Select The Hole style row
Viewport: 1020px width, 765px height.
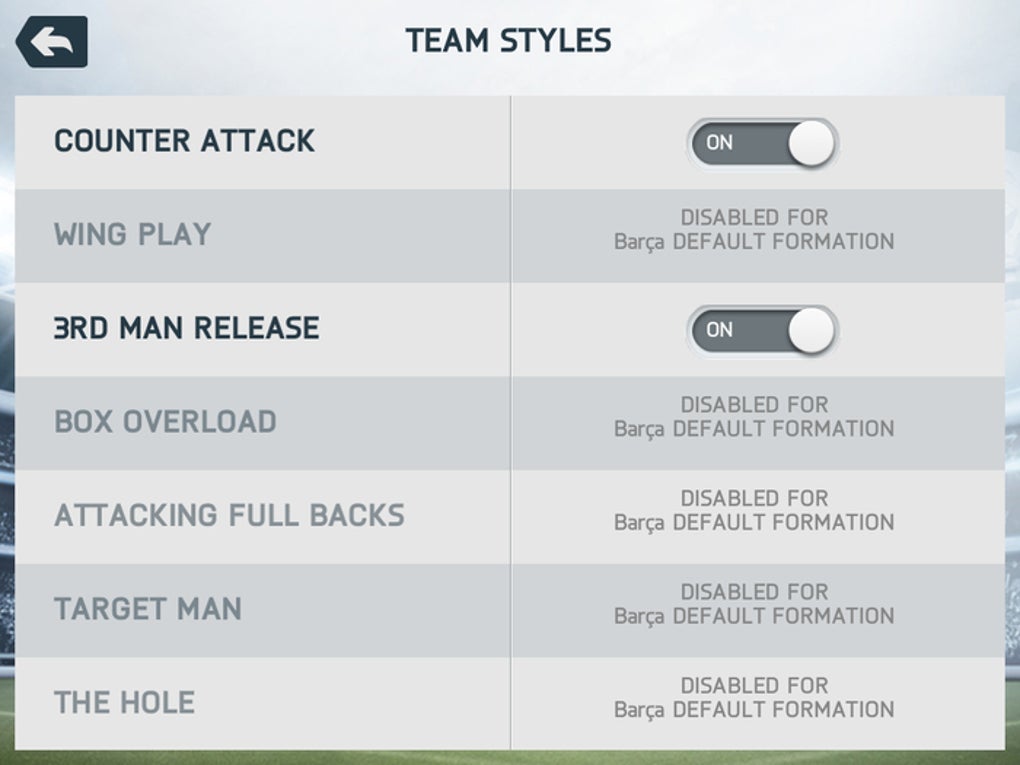click(x=510, y=703)
